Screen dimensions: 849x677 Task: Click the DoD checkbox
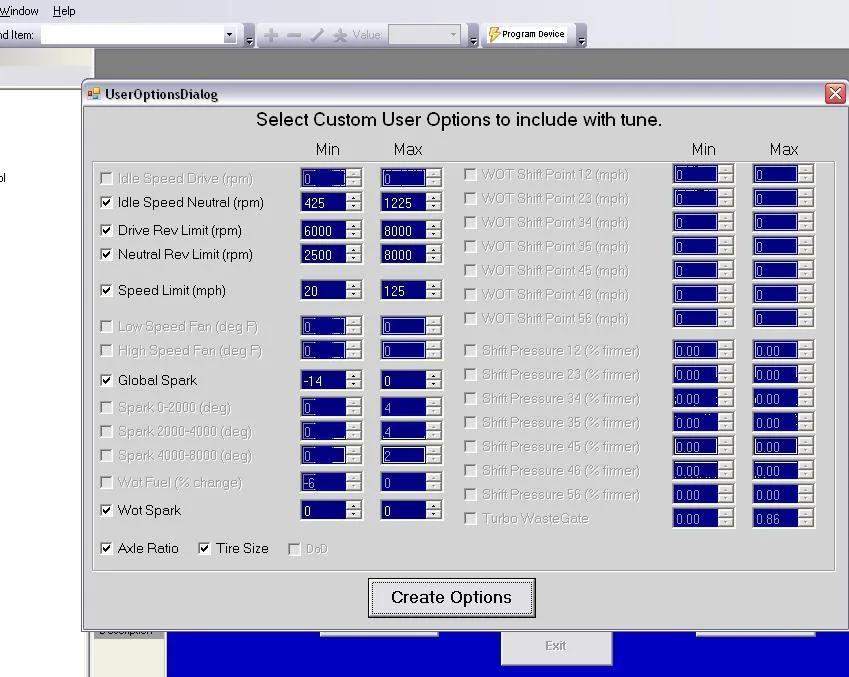(x=294, y=549)
